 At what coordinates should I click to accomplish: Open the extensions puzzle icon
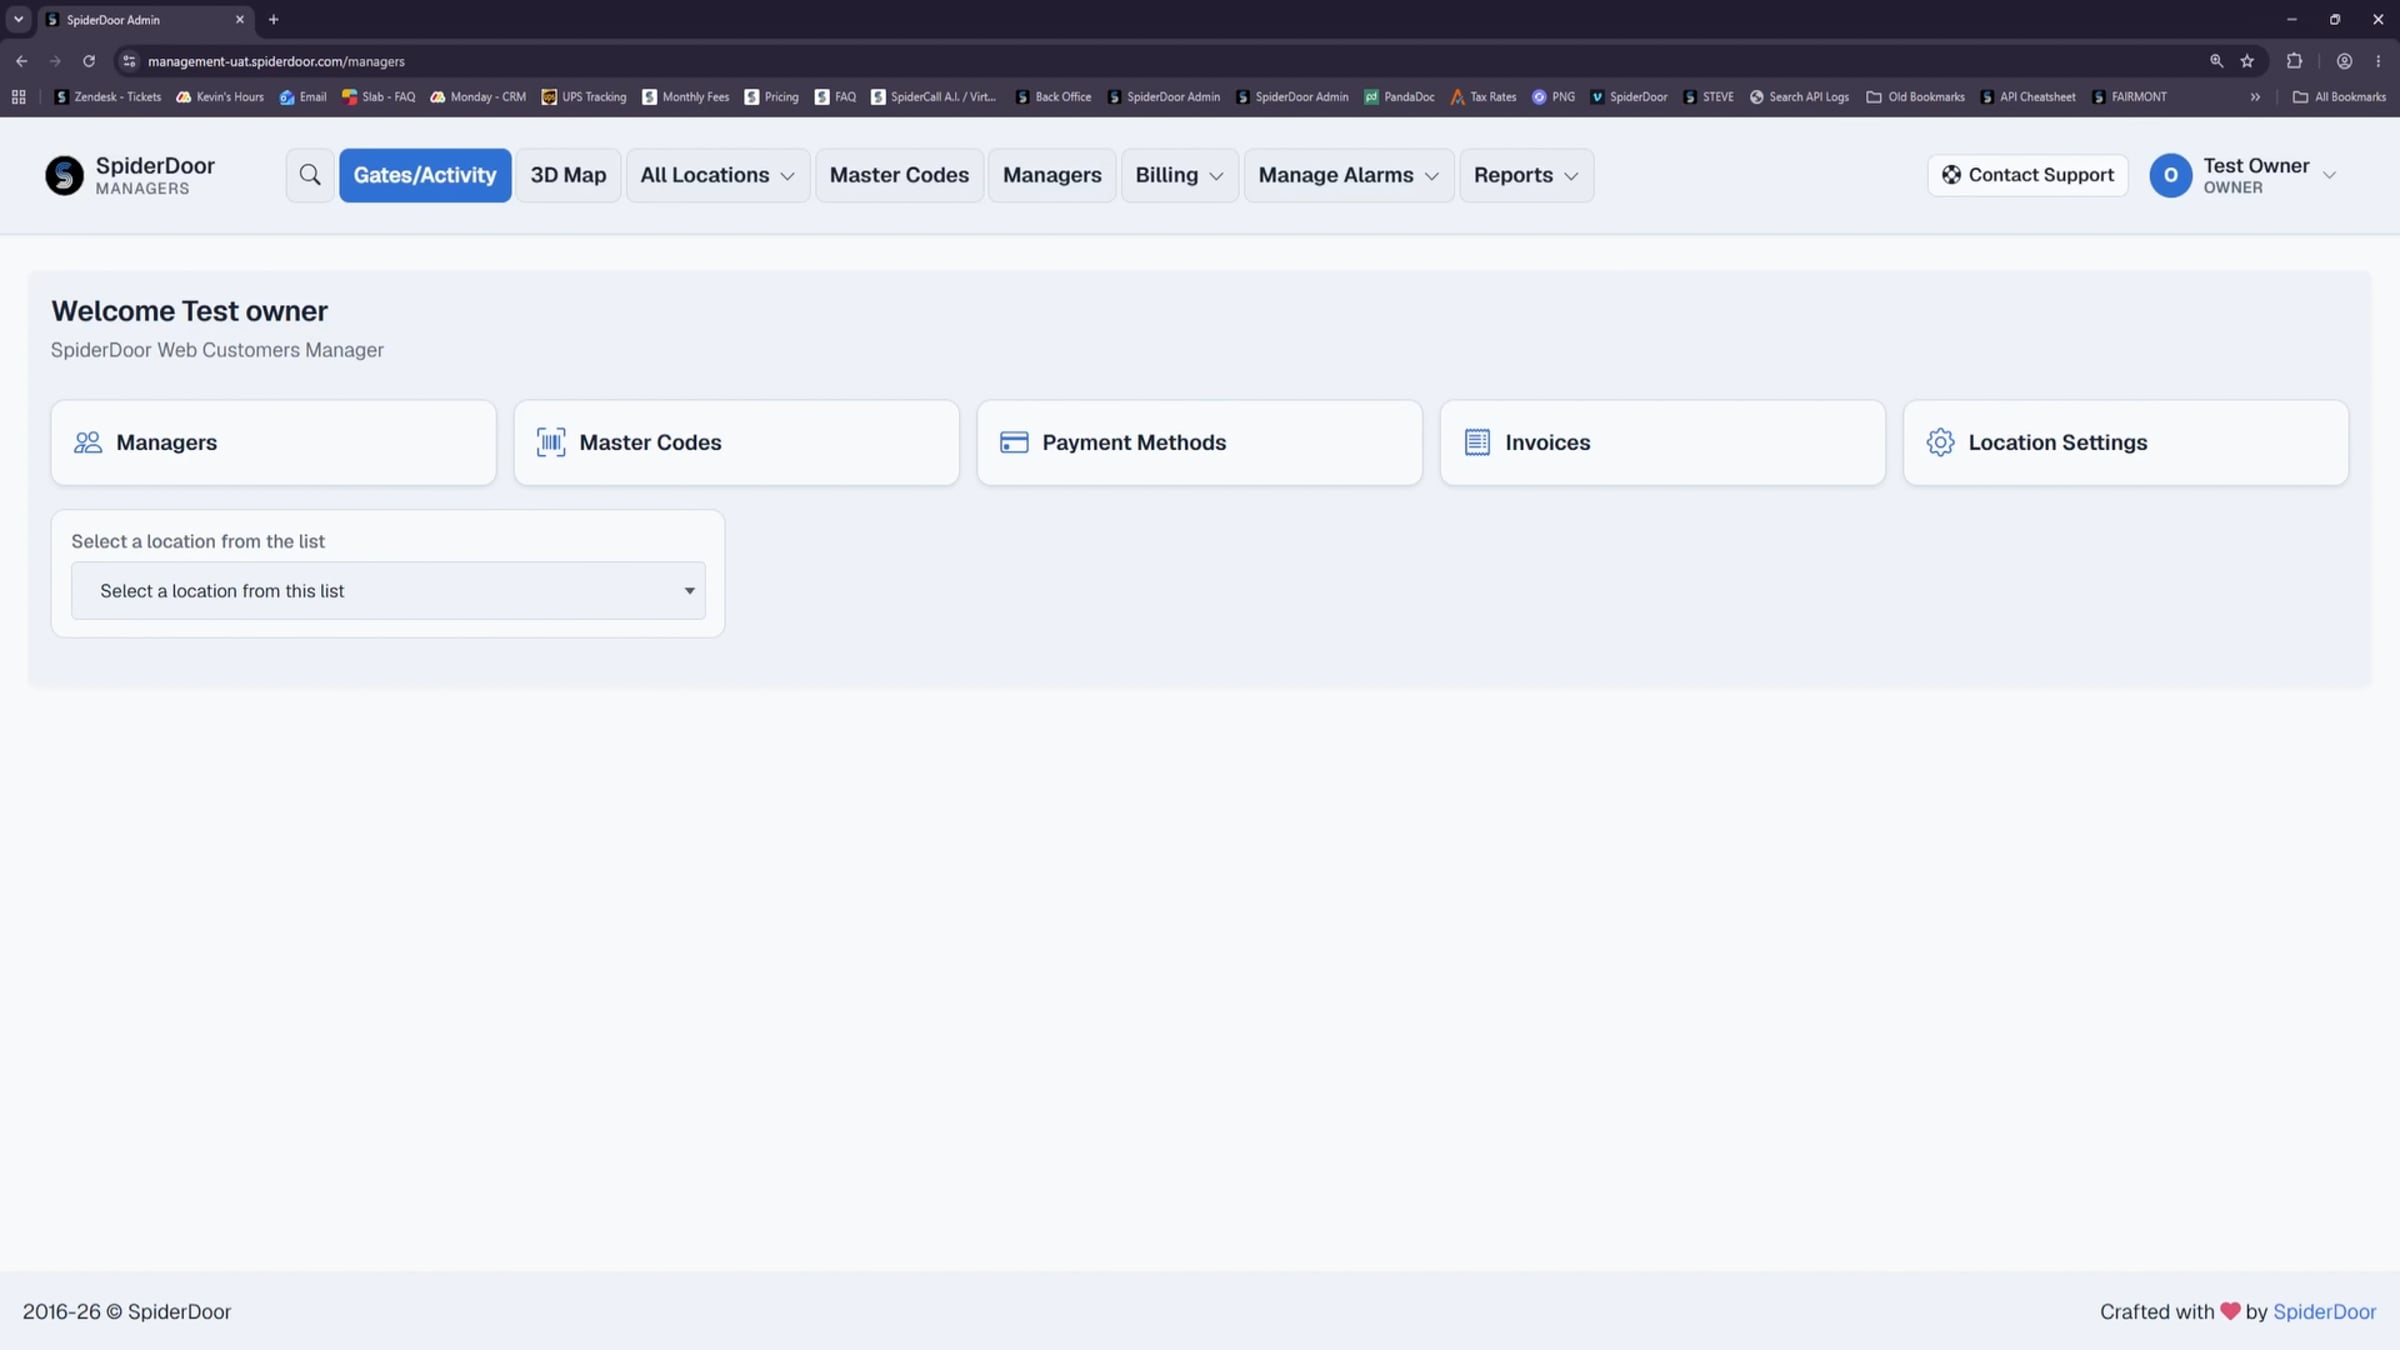(2294, 61)
